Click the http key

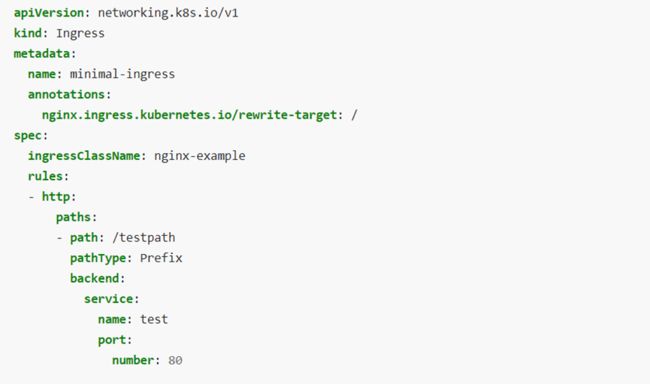tap(56, 197)
